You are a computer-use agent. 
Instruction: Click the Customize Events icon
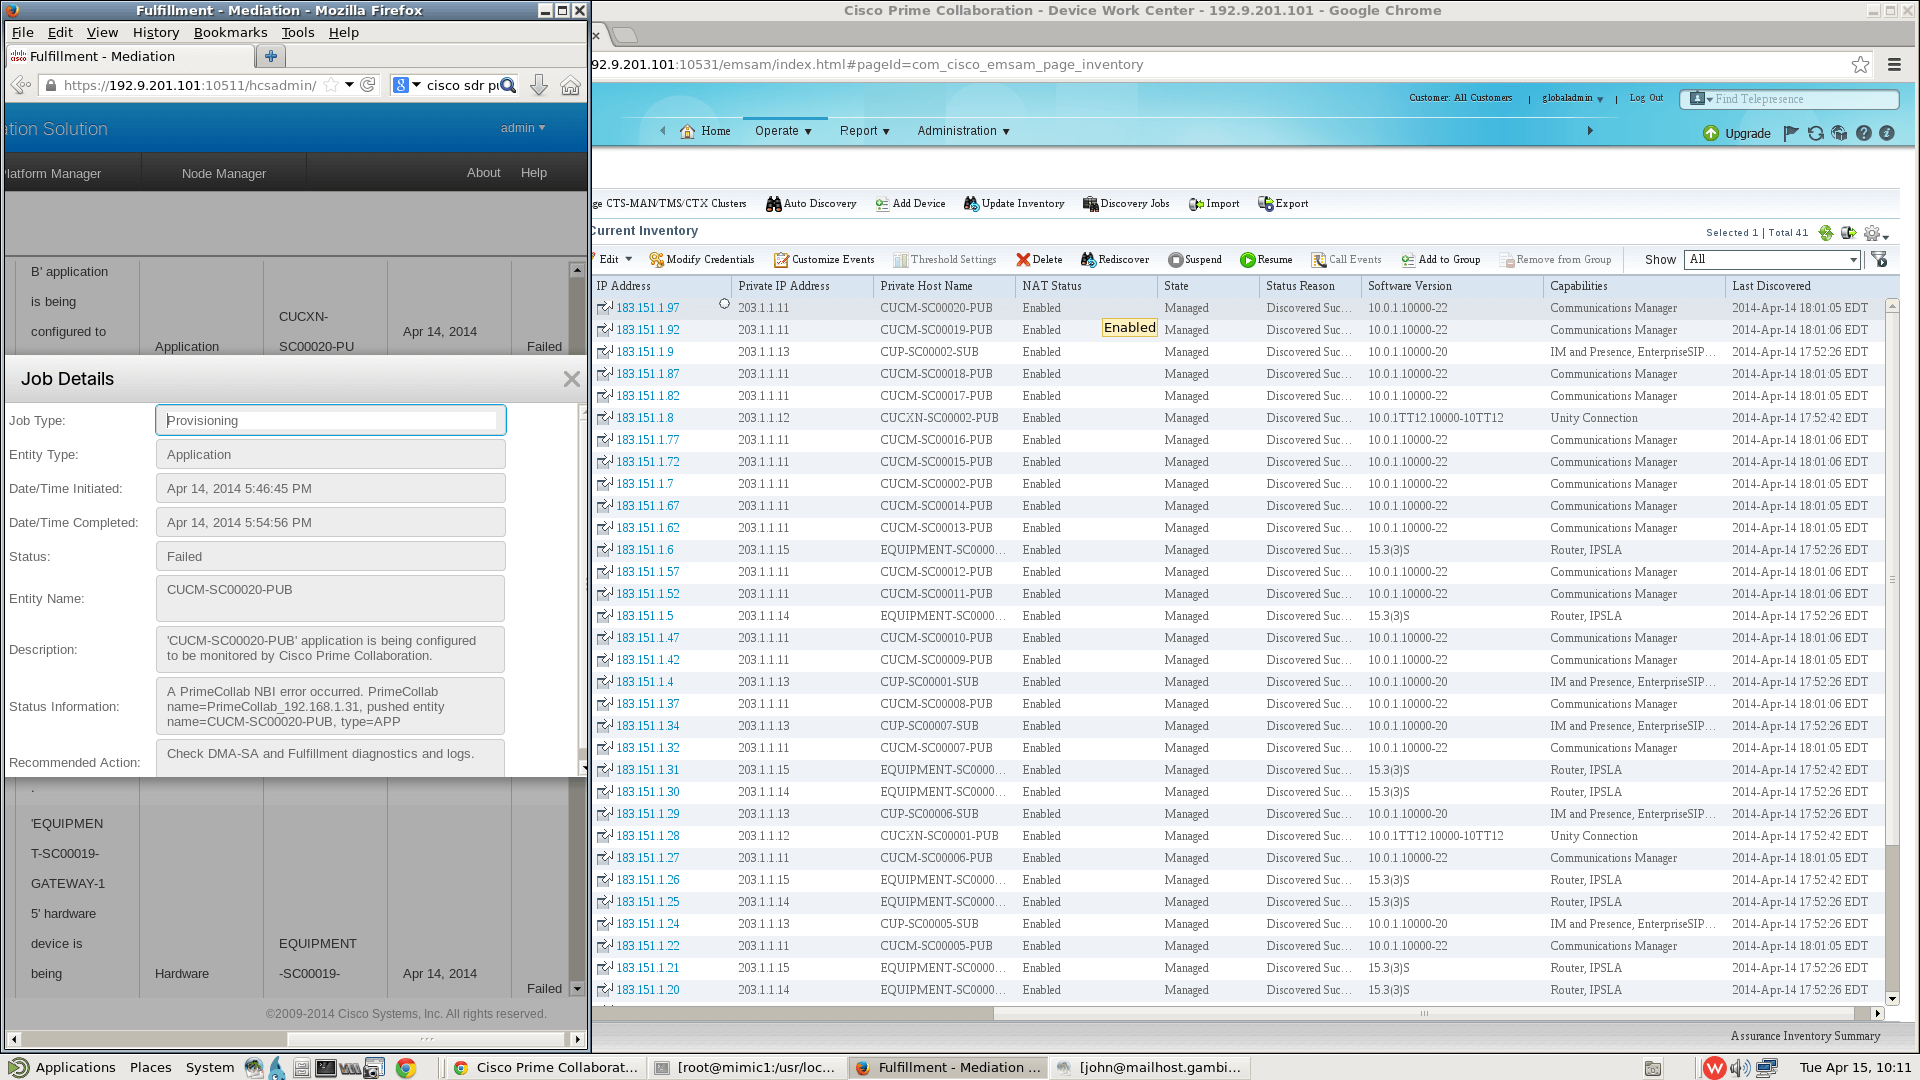(x=781, y=260)
